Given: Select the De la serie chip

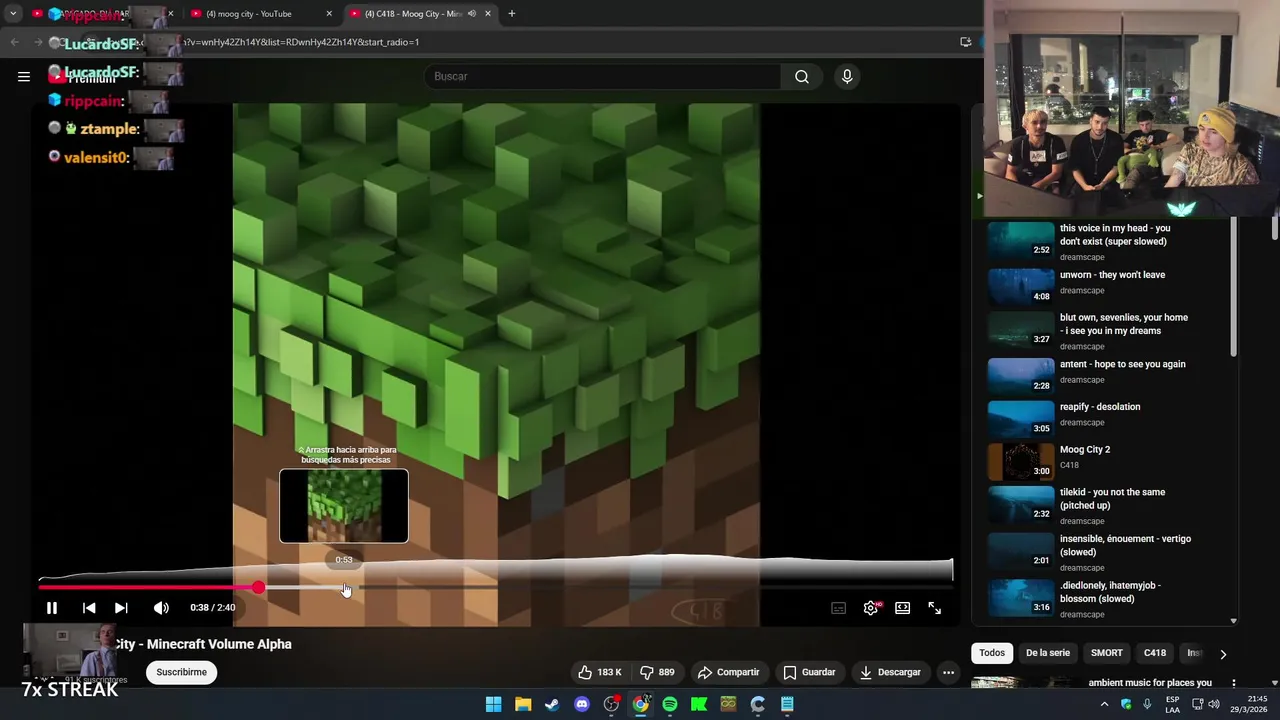Looking at the screenshot, I should (x=1047, y=653).
